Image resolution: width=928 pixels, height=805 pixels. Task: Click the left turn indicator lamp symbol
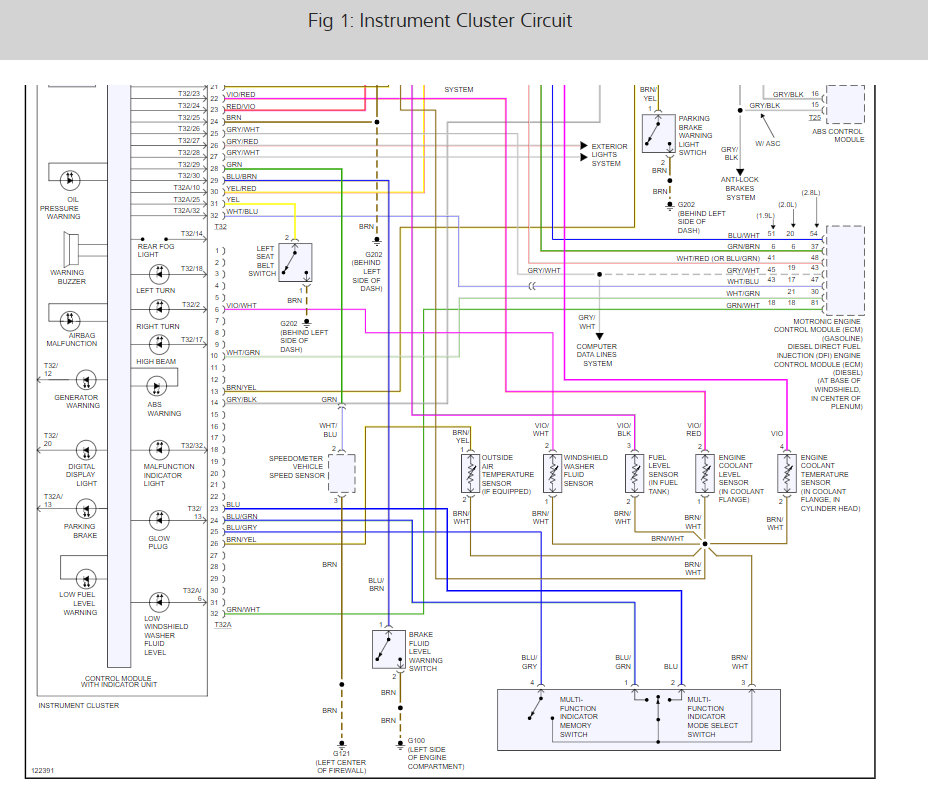click(x=159, y=274)
